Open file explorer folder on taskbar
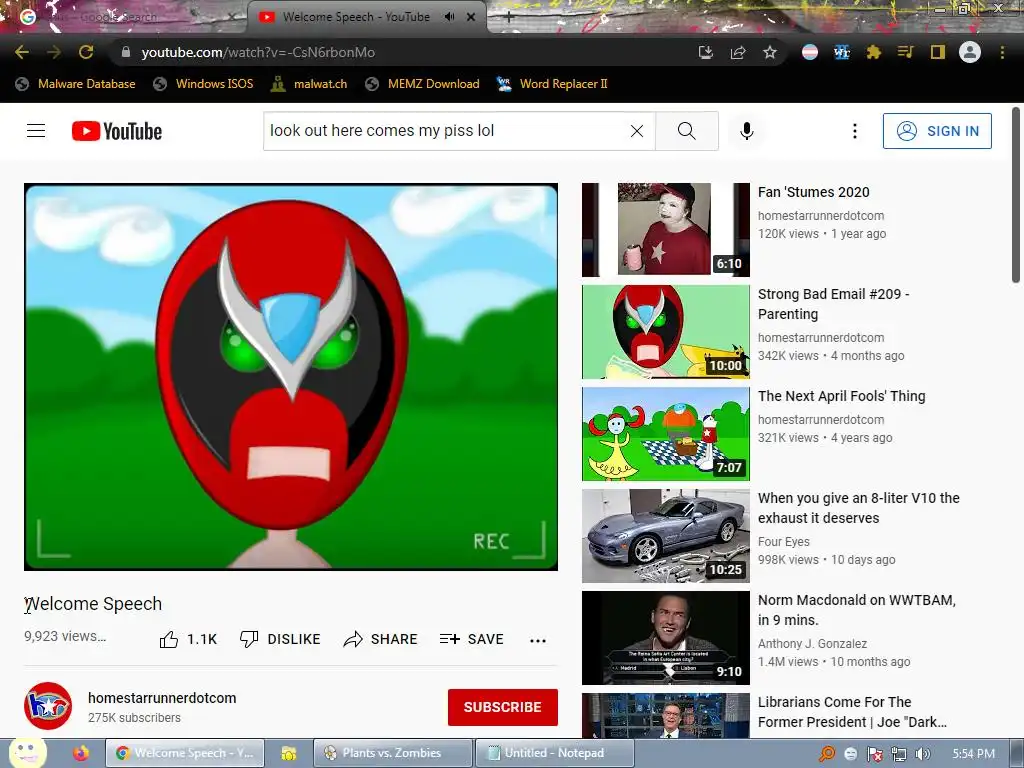The height and width of the screenshot is (768, 1024). [x=289, y=754]
